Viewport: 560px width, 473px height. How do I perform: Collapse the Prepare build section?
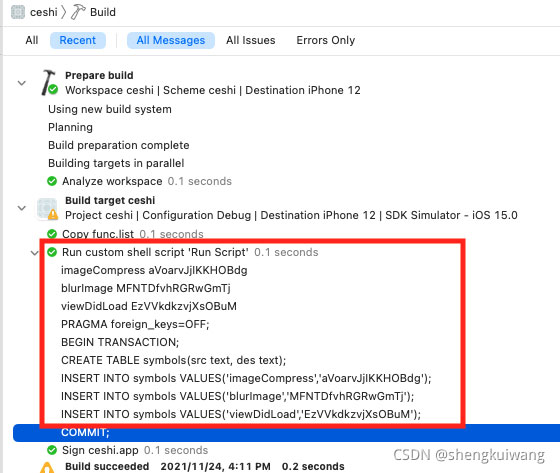click(22, 83)
